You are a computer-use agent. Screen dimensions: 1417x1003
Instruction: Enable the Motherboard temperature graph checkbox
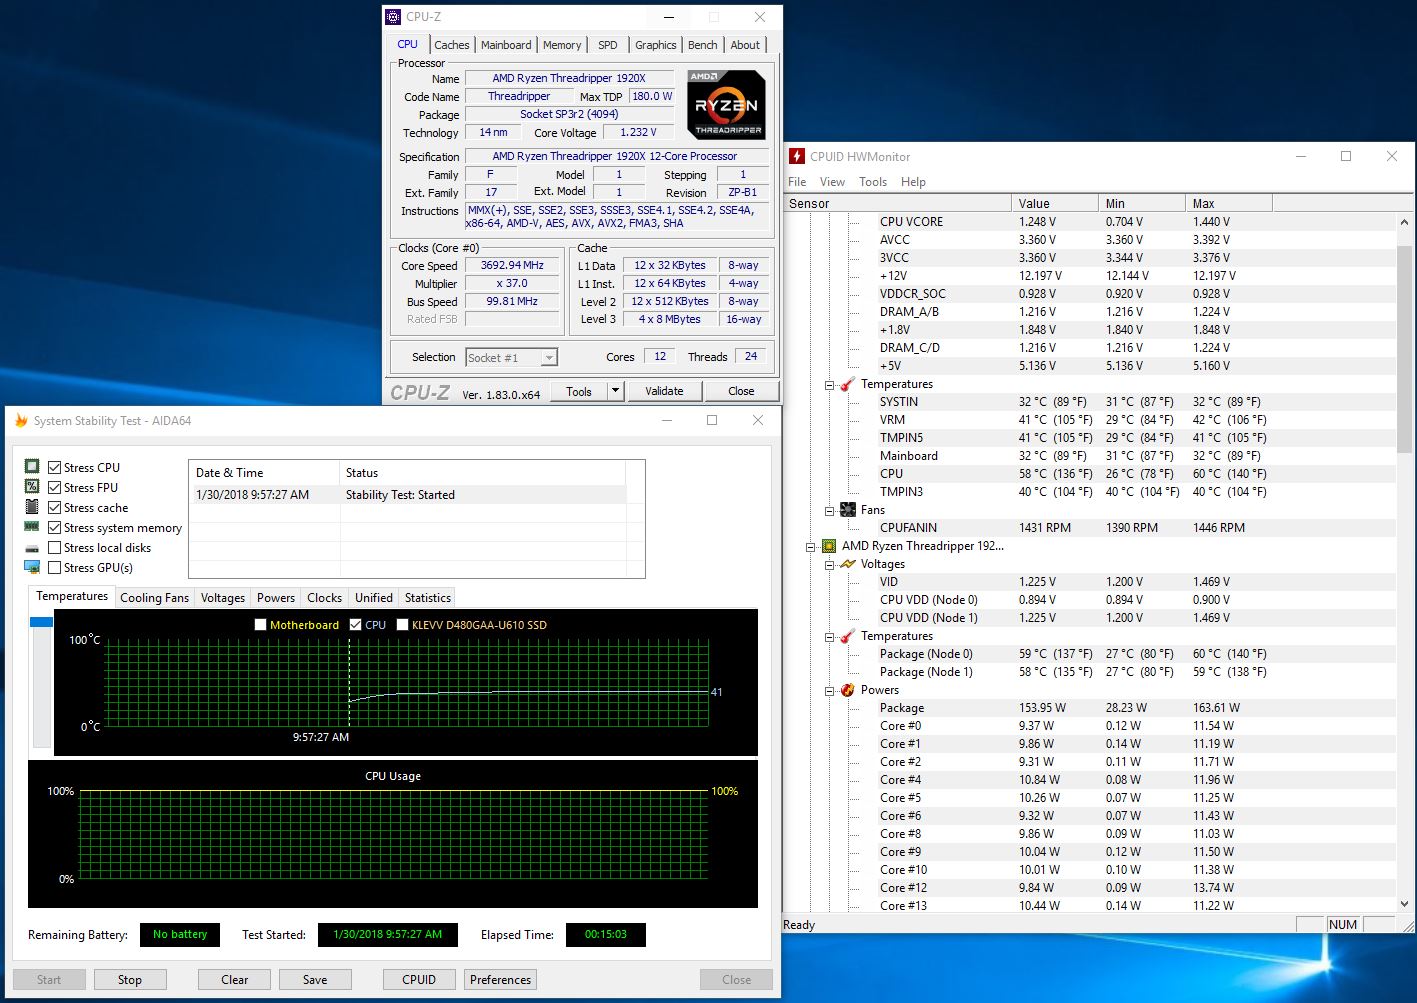[261, 625]
